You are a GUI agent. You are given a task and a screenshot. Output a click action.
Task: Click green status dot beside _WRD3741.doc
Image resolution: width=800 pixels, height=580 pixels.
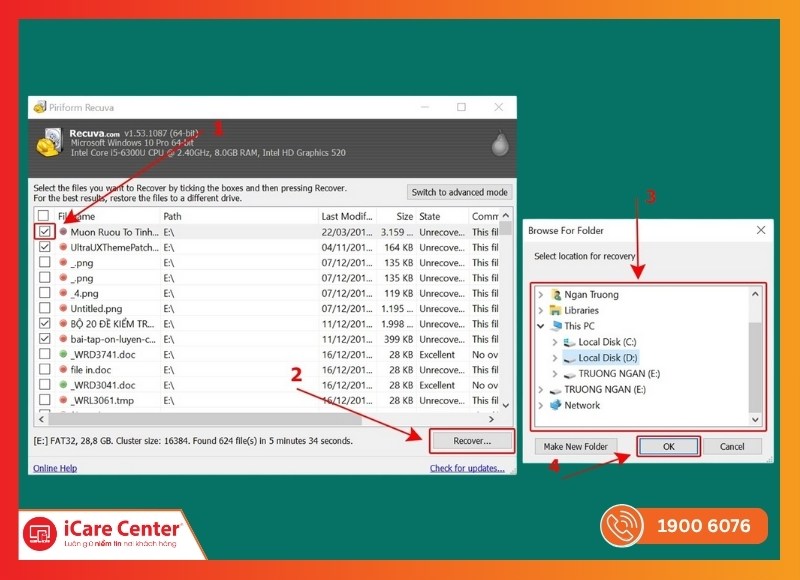pos(62,355)
